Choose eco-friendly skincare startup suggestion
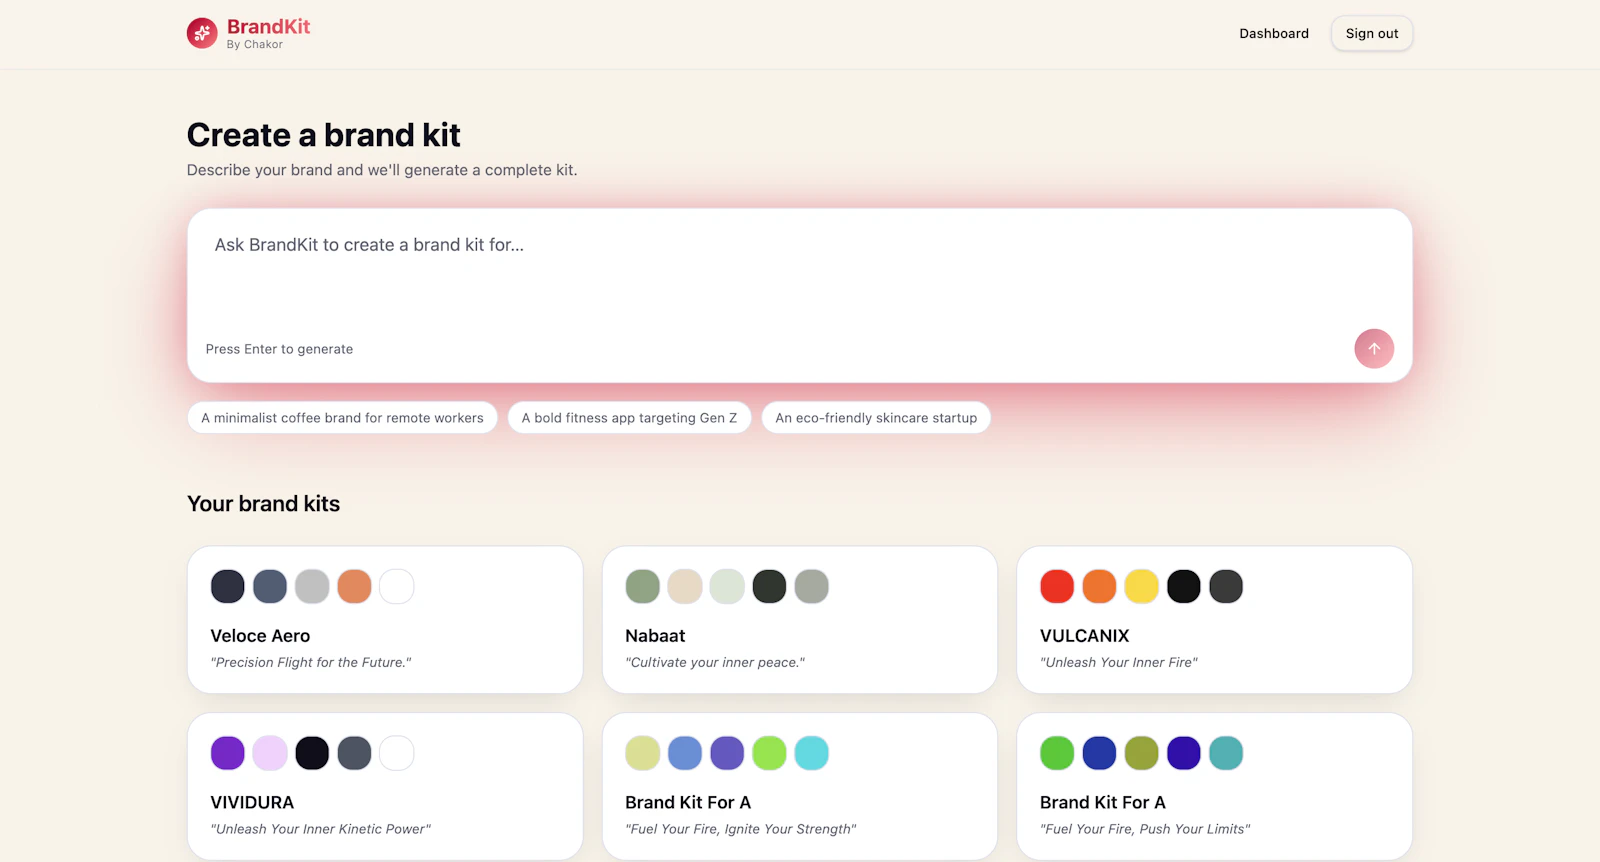The width and height of the screenshot is (1600, 862). pos(876,418)
